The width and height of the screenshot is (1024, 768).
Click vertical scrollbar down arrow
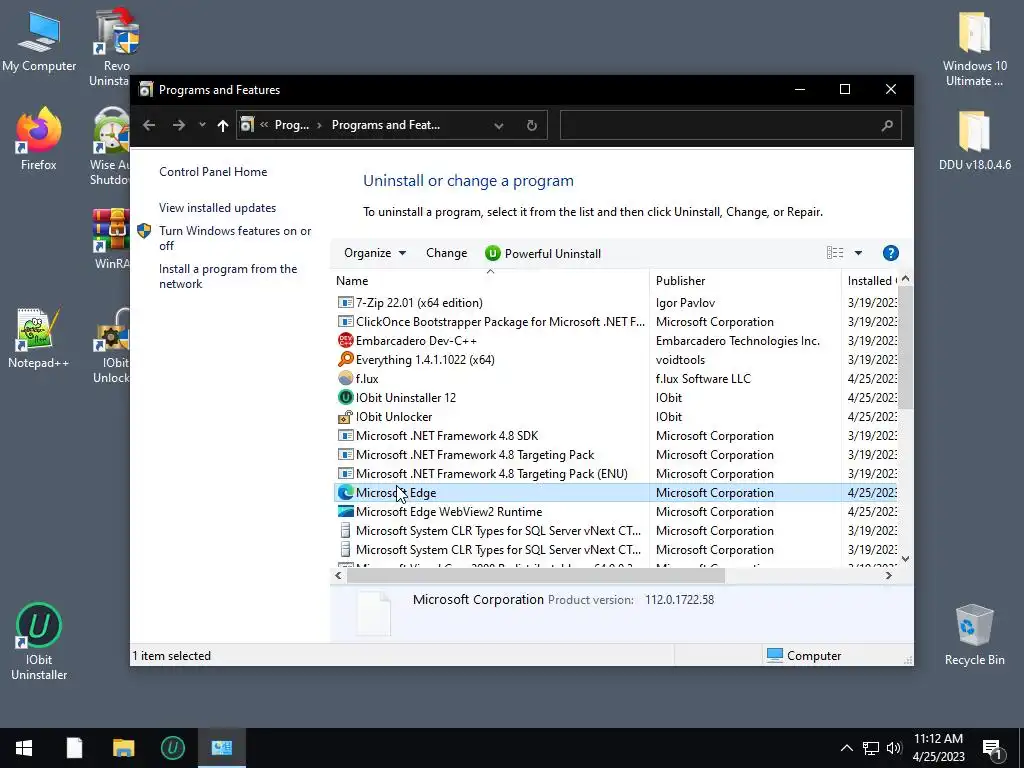[x=905, y=558]
